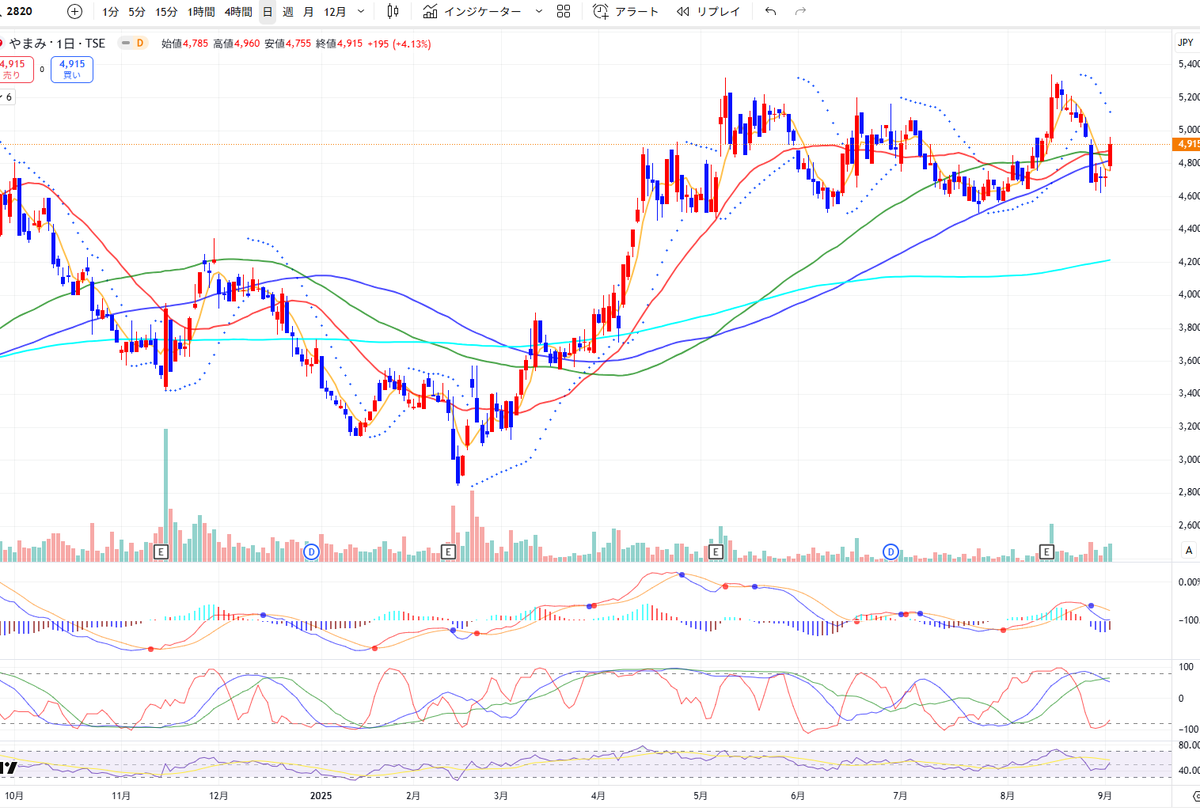
Task: Click the 2025 label on time axis
Action: pyautogui.click(x=320, y=796)
